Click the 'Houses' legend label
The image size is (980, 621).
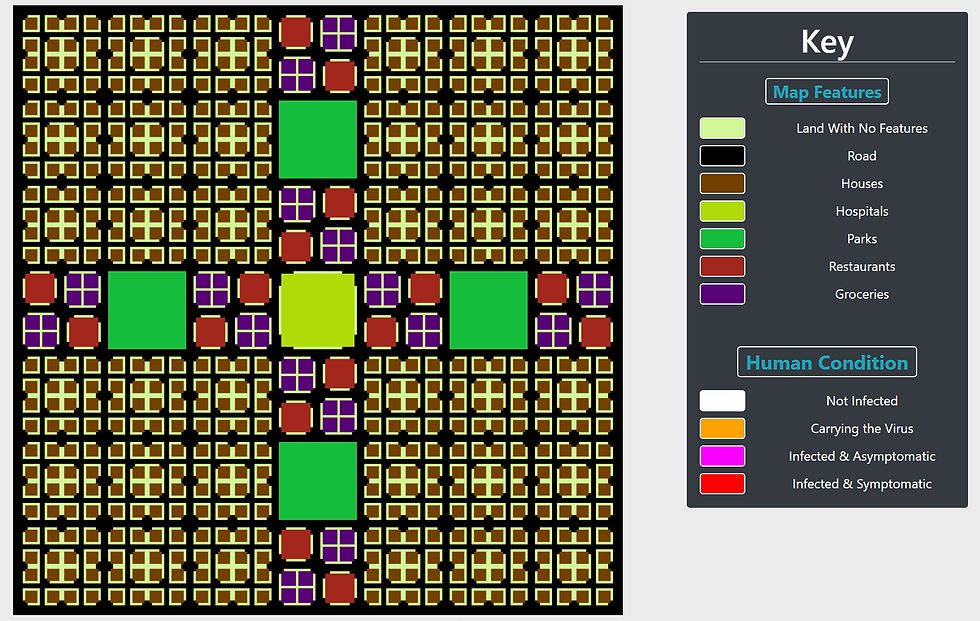(862, 184)
